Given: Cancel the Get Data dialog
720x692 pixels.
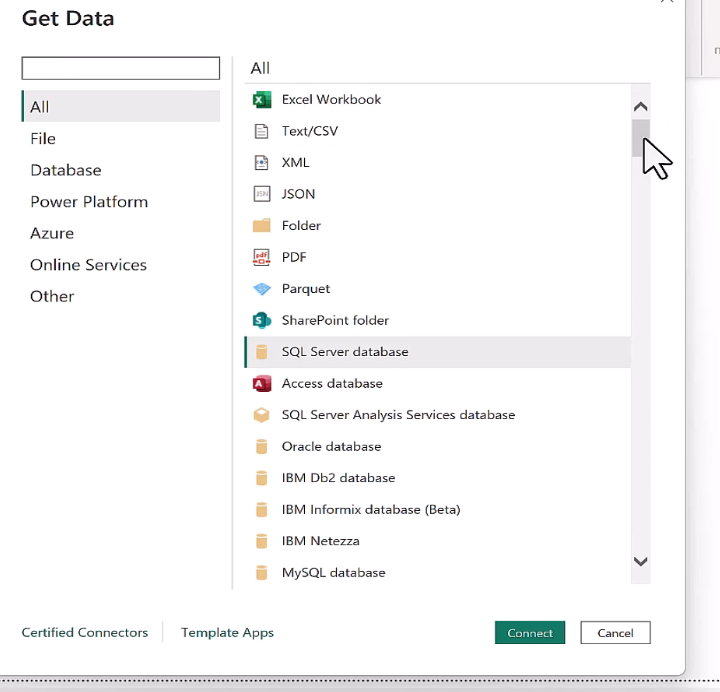Looking at the screenshot, I should [x=615, y=633].
